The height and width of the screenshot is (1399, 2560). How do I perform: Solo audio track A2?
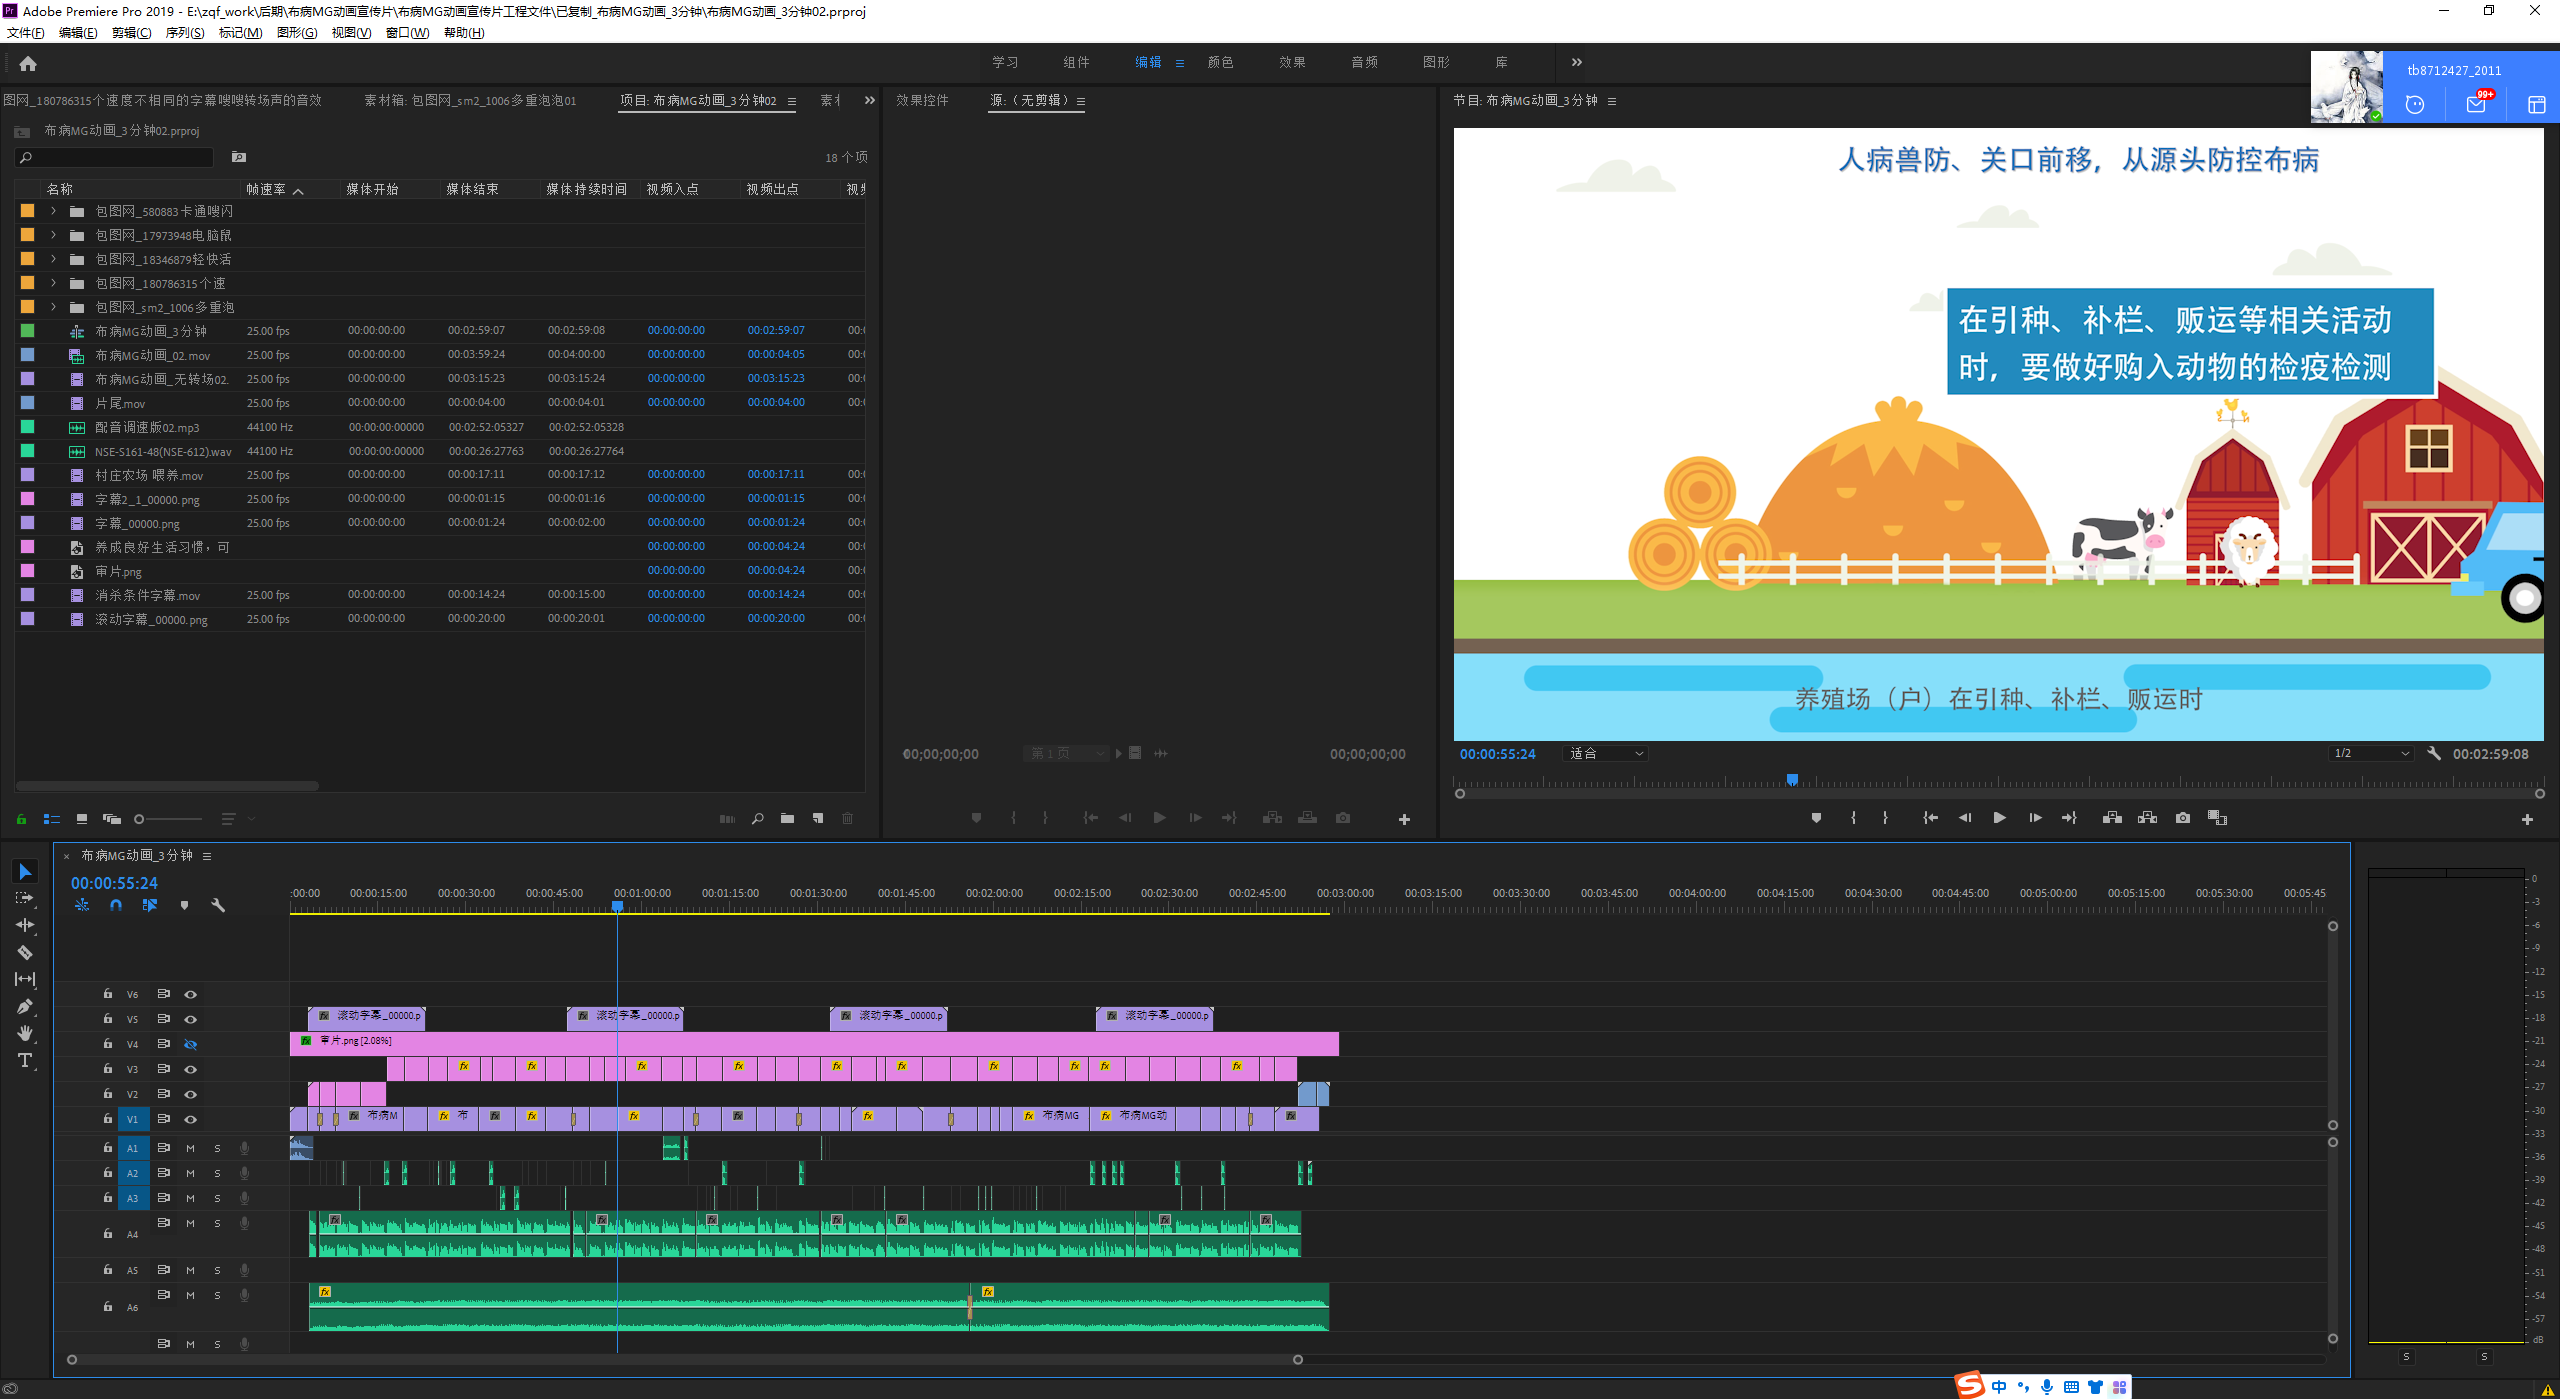[217, 1173]
